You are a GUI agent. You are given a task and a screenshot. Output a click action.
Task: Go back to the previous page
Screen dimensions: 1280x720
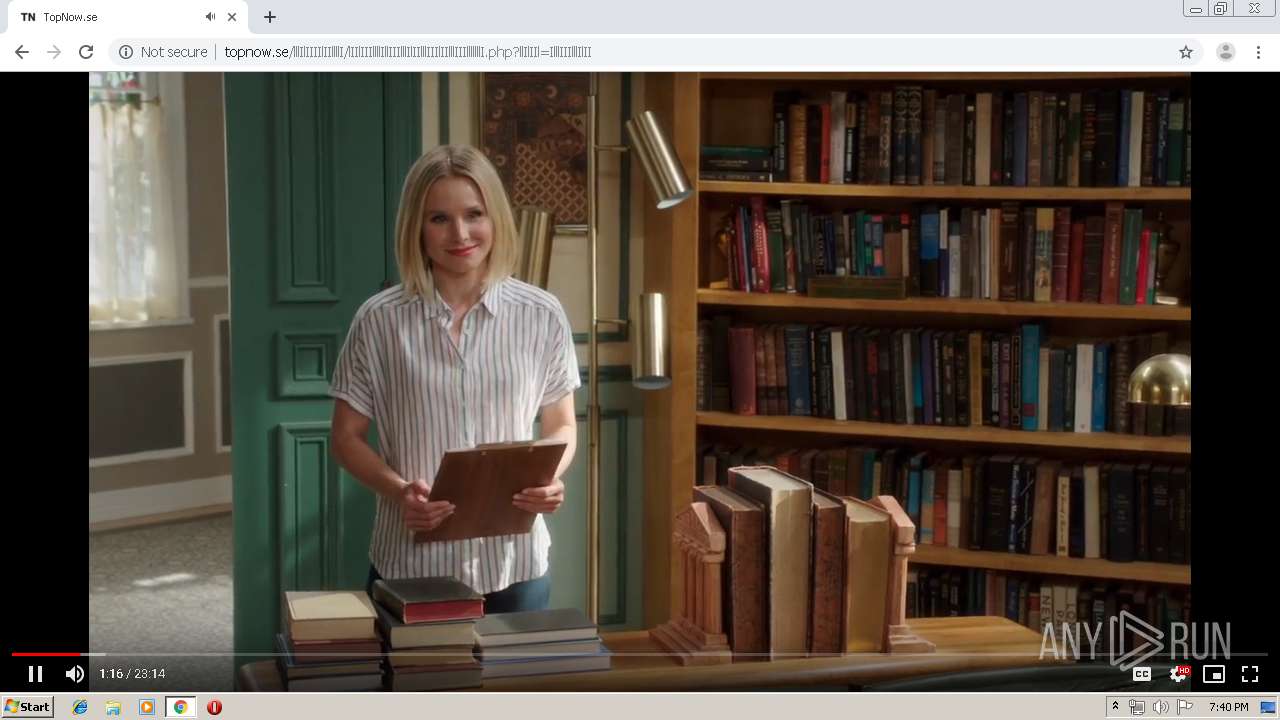coord(22,52)
